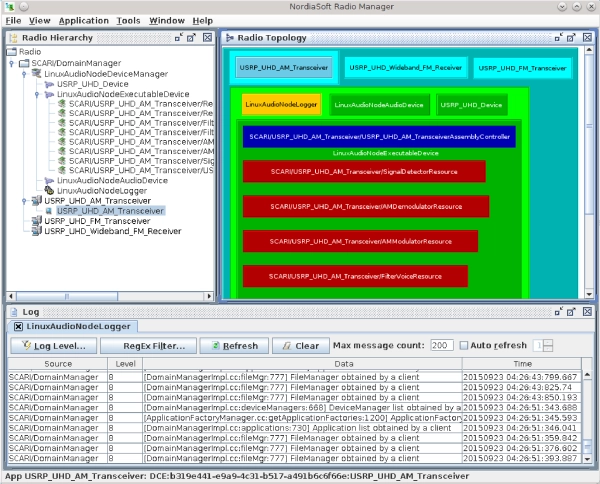Viewport: 600px width, 484px height.
Task: Click the USRP_UHD_Device node icon in tree
Action: point(49,85)
